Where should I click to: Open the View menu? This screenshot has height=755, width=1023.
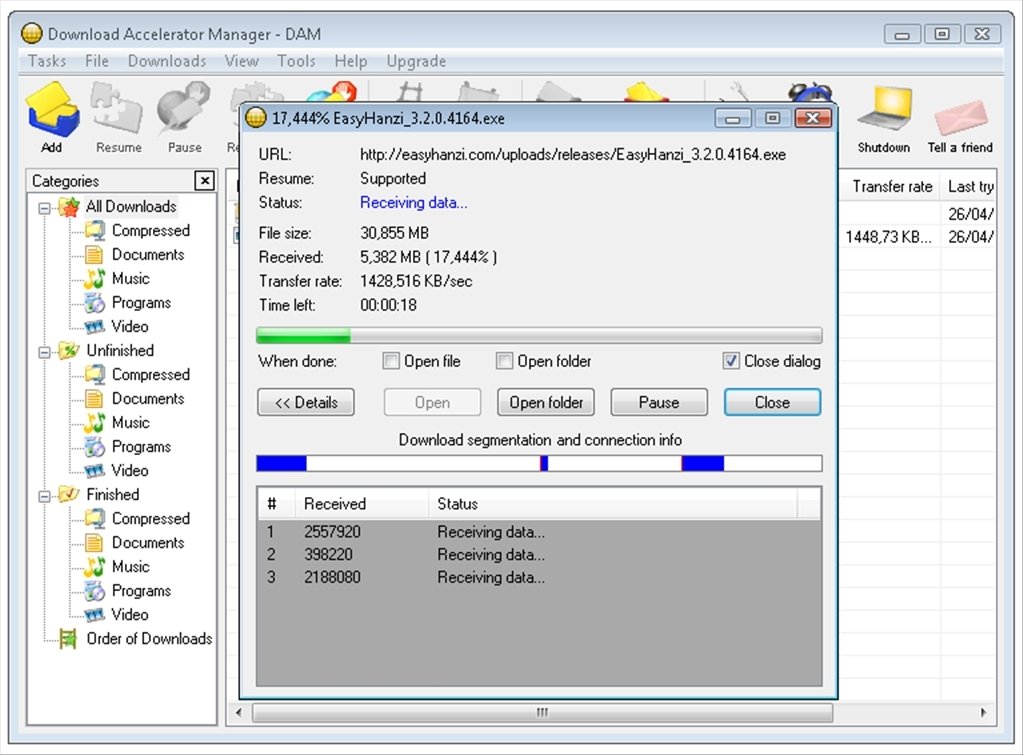coord(241,61)
